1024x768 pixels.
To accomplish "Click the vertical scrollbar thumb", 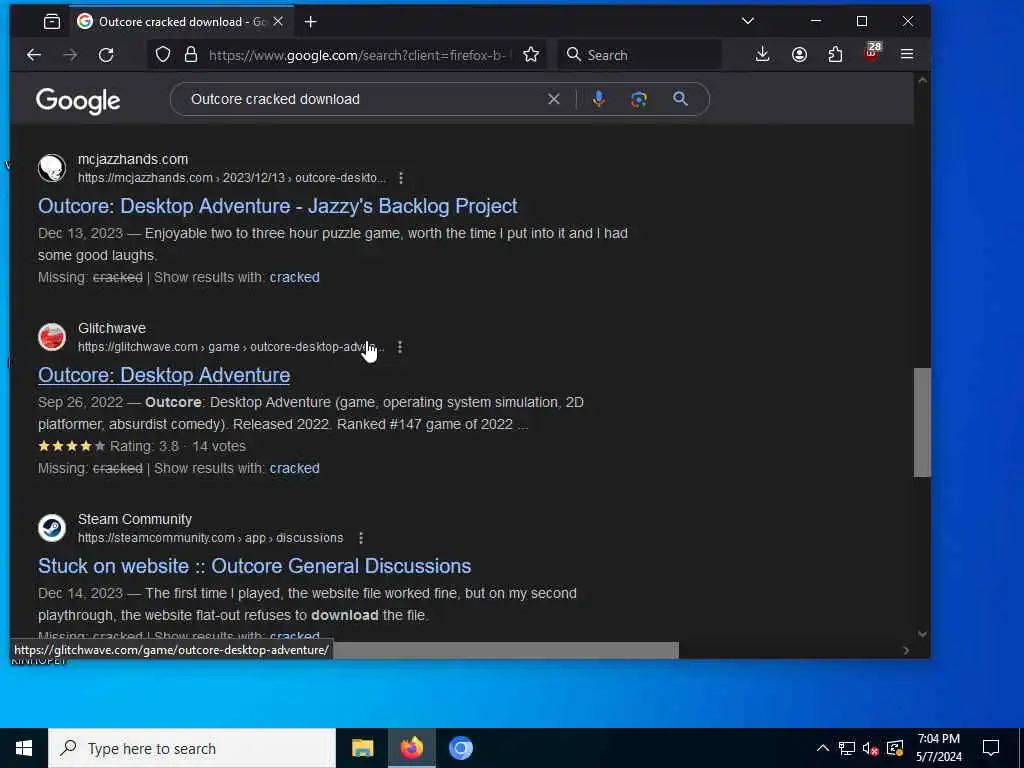I will pyautogui.click(x=922, y=423).
